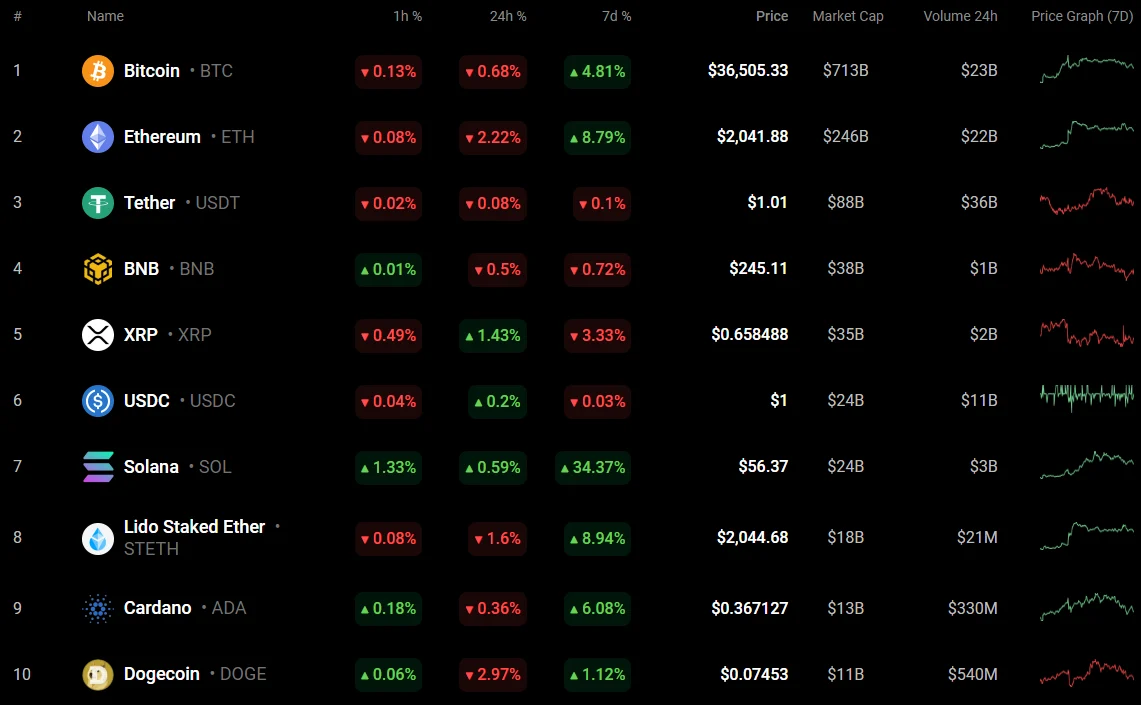1141x705 pixels.
Task: Sort by the Volume 24h column header
Action: 960,16
